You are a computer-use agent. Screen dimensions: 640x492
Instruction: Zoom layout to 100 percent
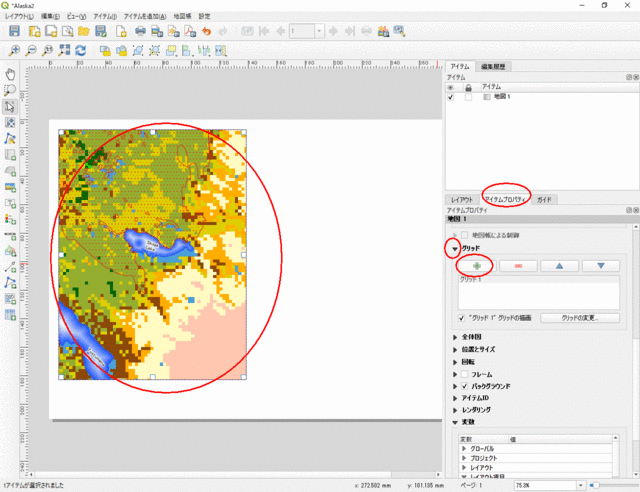[x=48, y=51]
